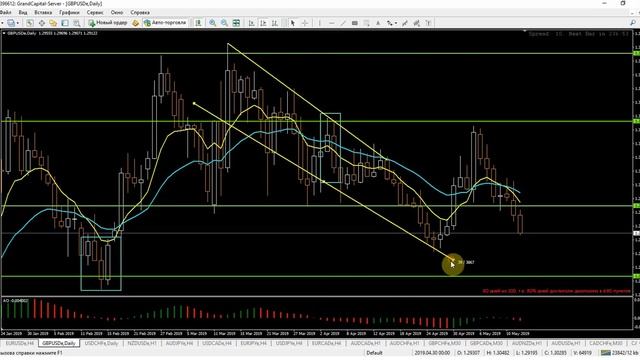Open the GBPCADe,M30 chart tab
This screenshot has height=360, width=640.
(486, 343)
